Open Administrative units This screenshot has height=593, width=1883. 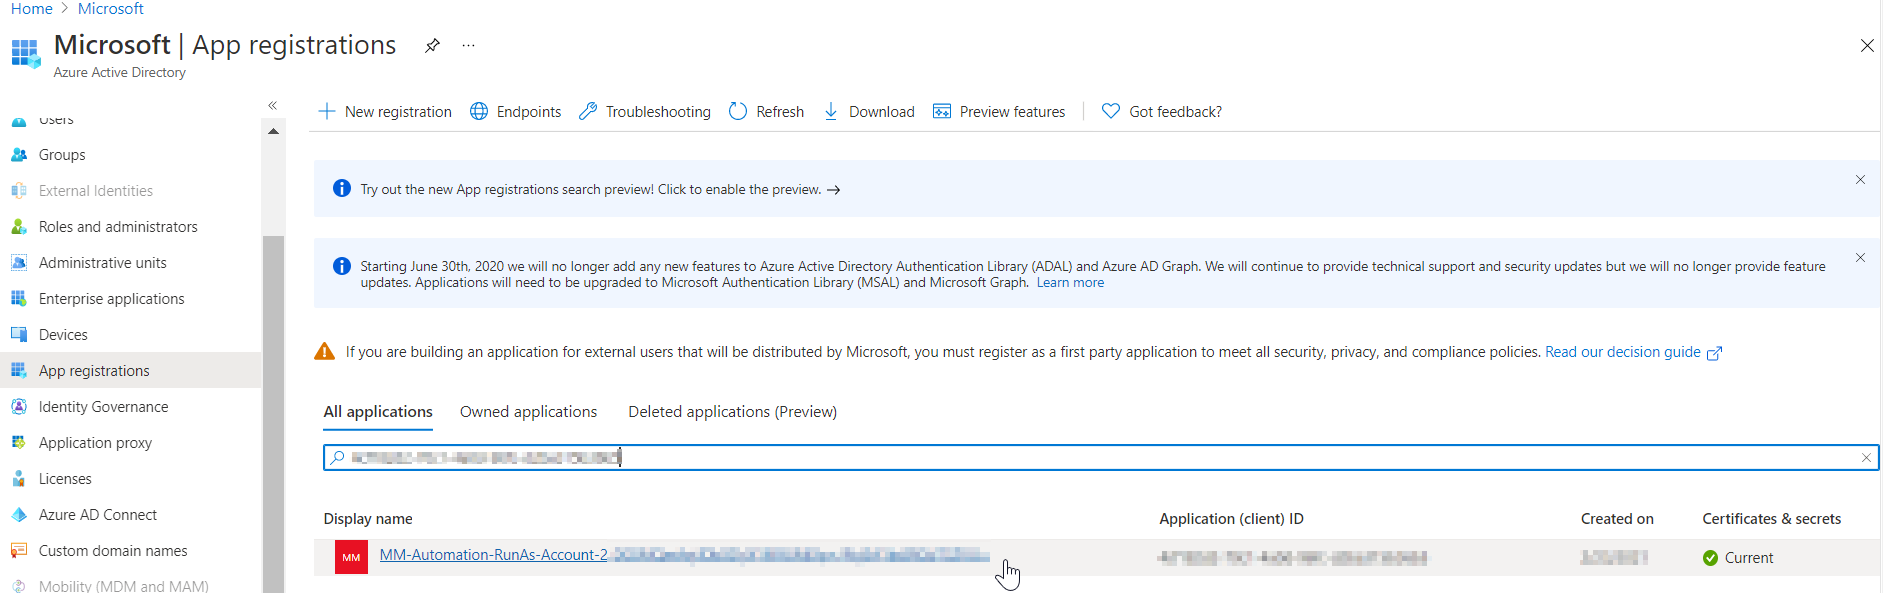tap(103, 263)
